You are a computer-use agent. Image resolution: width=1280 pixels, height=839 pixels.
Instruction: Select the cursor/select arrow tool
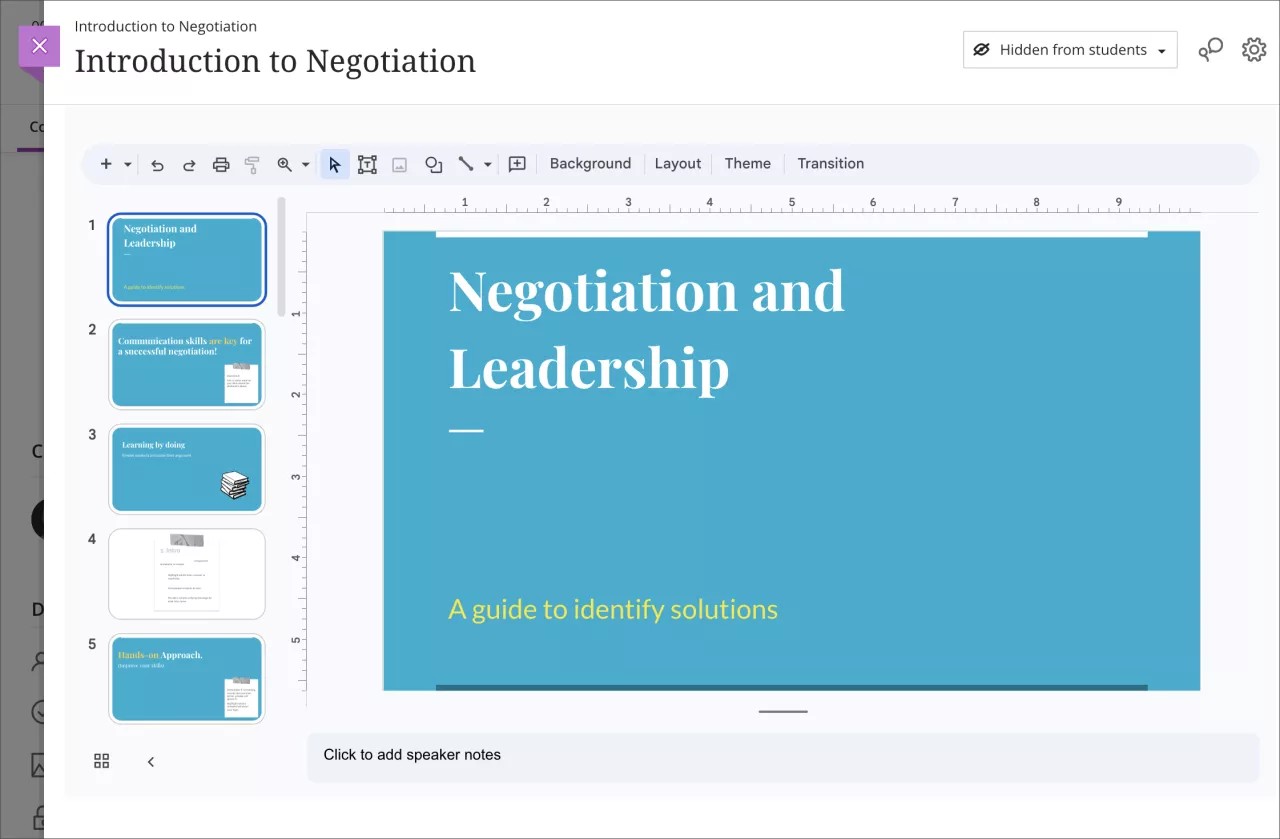pyautogui.click(x=335, y=163)
